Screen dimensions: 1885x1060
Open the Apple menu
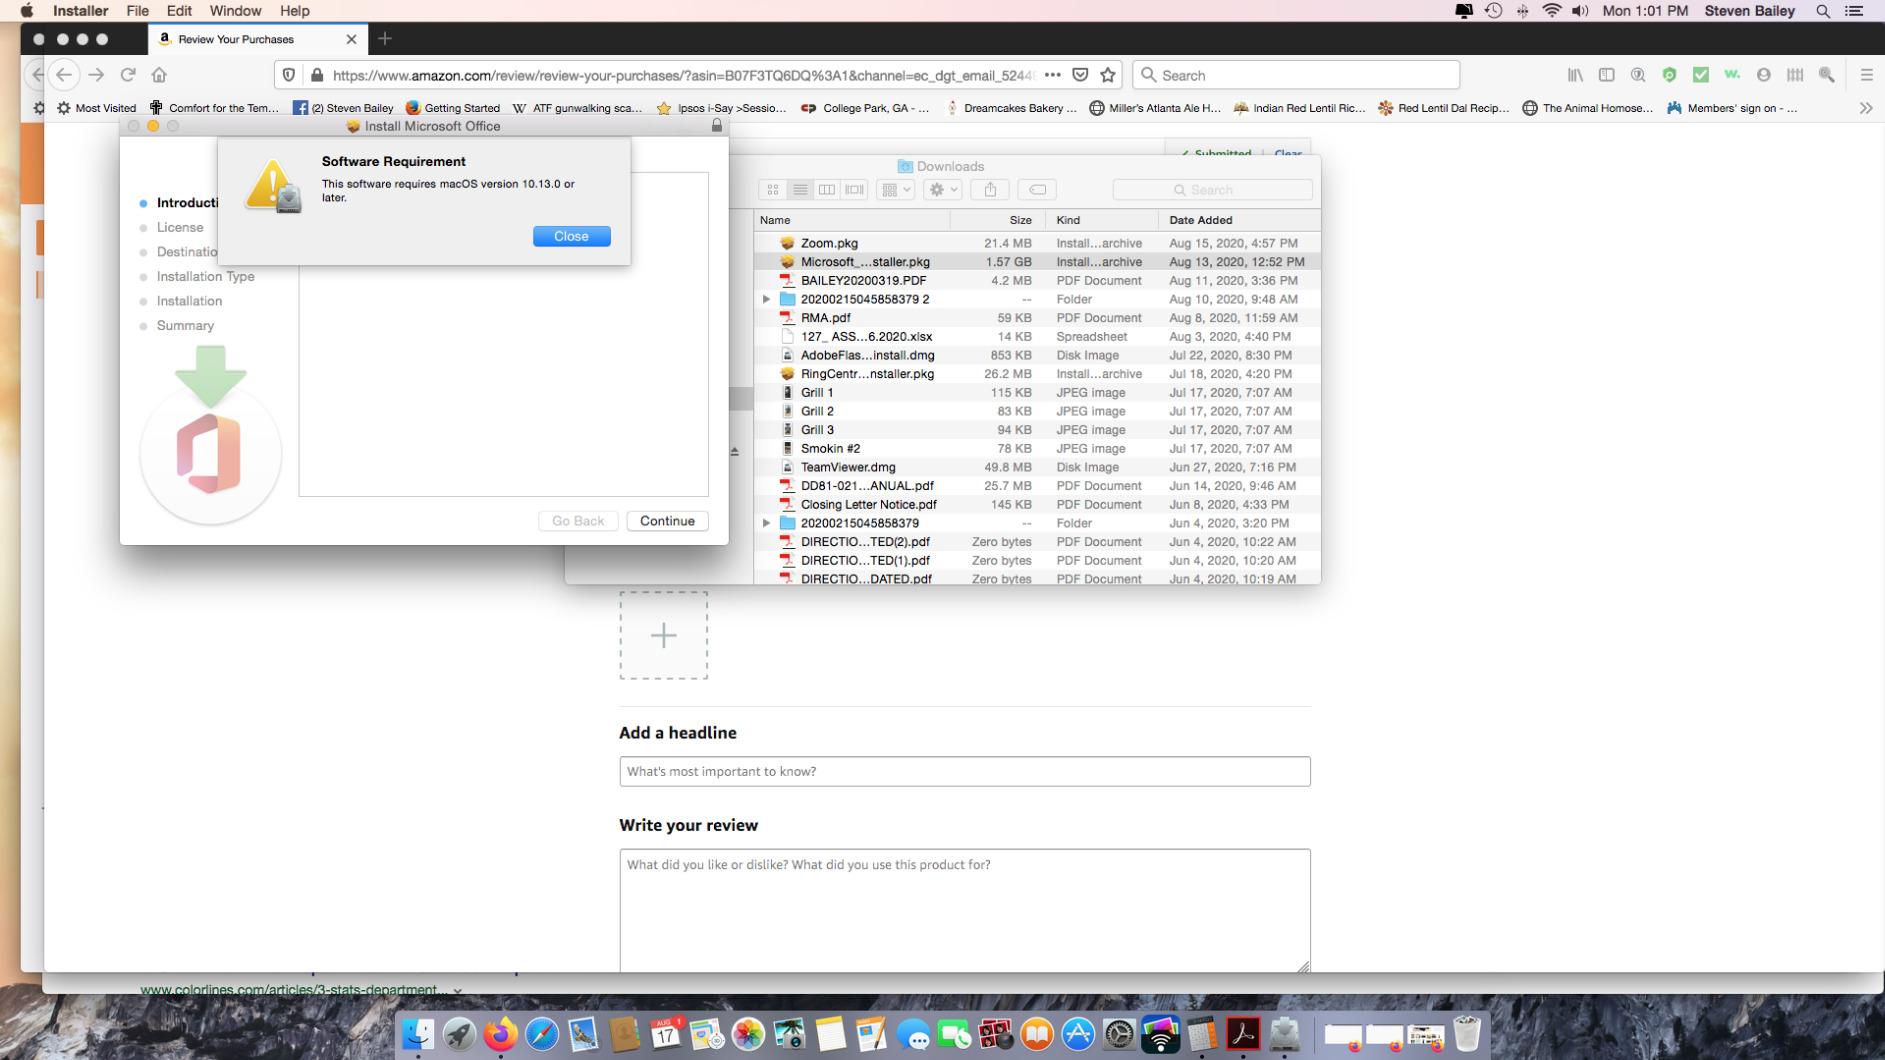click(x=26, y=11)
